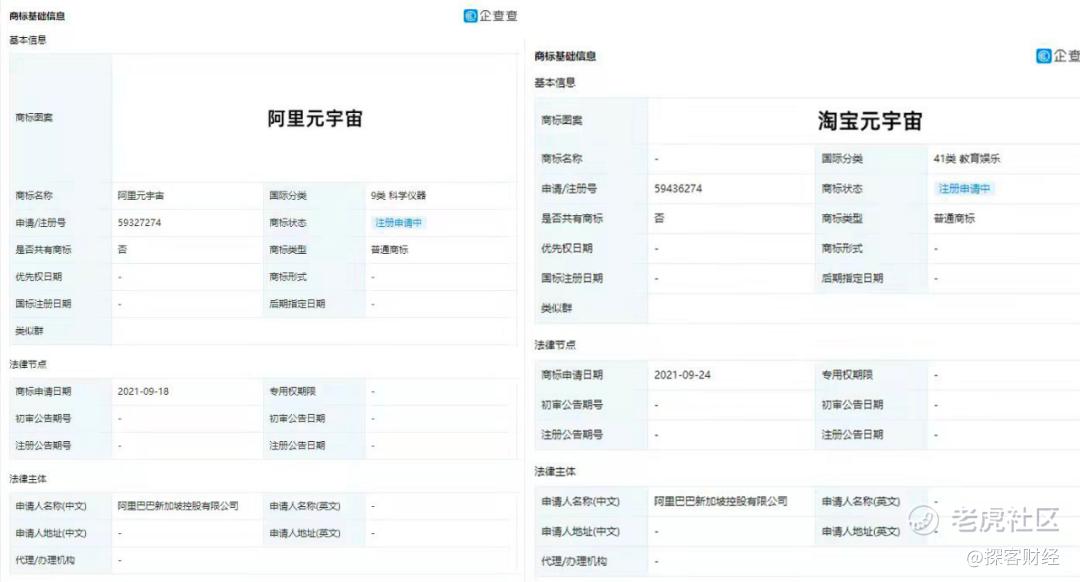Viewport: 1080px width, 582px height.
Task: Click the 商标图案 label in 阿里元宇宙 panel
Action: (34, 117)
